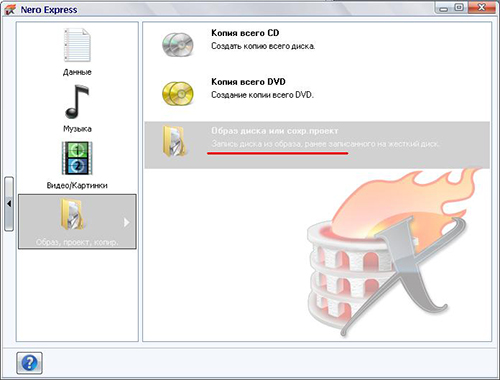Viewport: 500px width, 380px height.
Task: Select Образ диска или сохр.проект entry
Action: pos(317,145)
